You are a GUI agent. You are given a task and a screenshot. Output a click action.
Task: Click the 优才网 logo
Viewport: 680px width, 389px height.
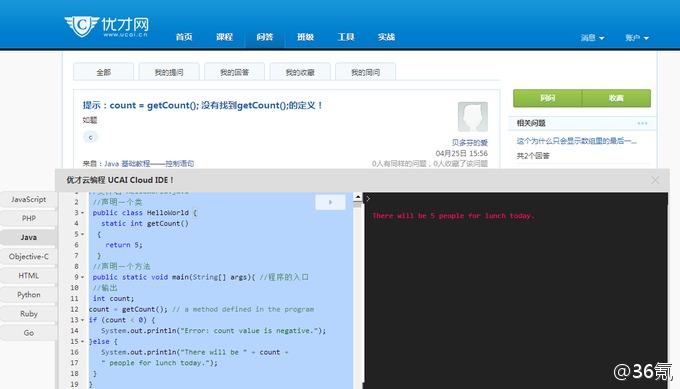(x=107, y=26)
